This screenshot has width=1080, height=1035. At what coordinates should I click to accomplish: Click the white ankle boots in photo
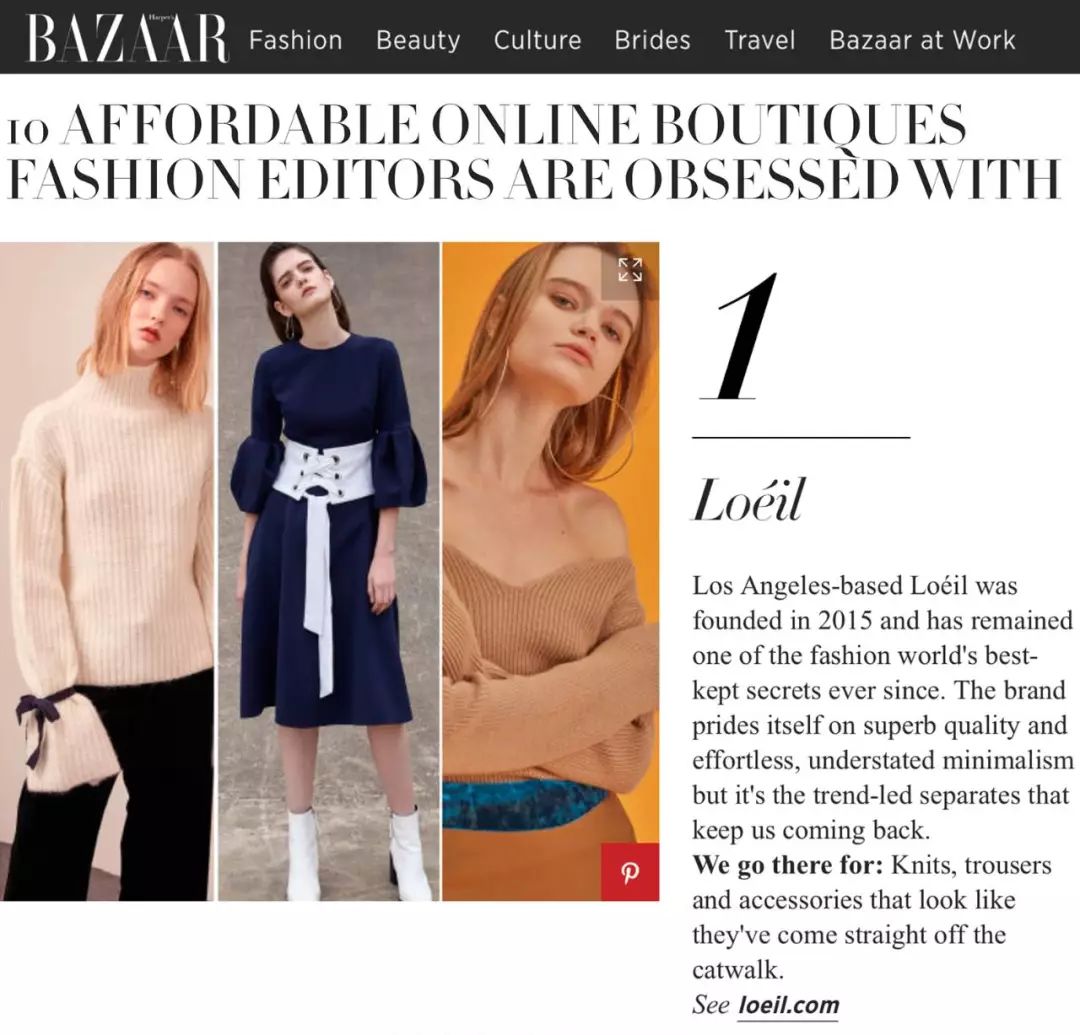point(352,853)
